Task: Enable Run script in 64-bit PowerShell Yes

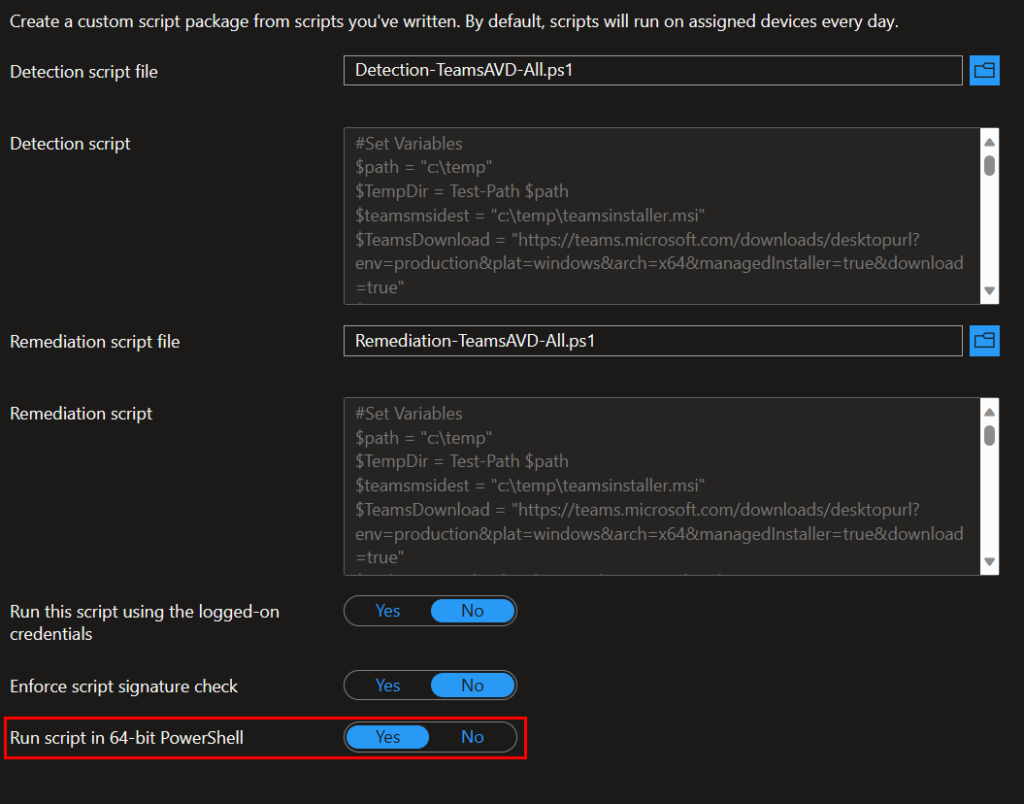Action: tap(388, 737)
